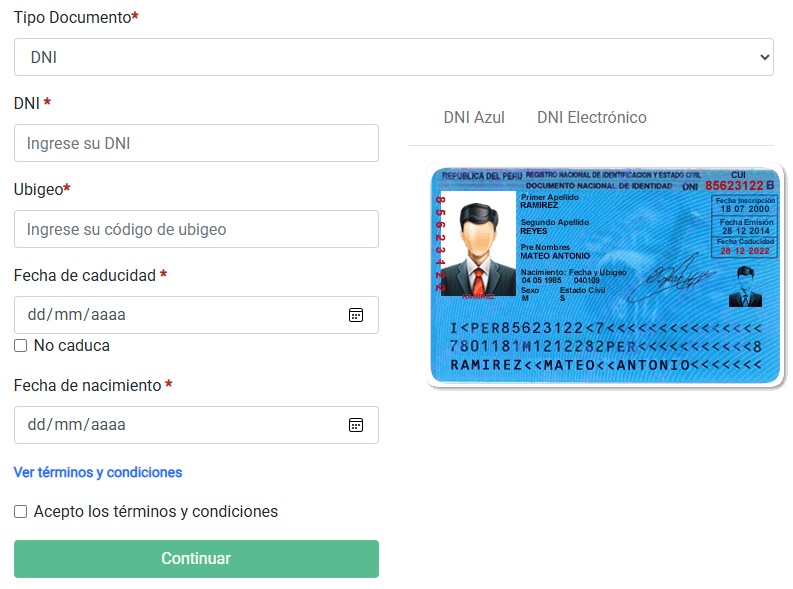Enable the No caduca checkbox
The width and height of the screenshot is (793, 589).
point(20,346)
